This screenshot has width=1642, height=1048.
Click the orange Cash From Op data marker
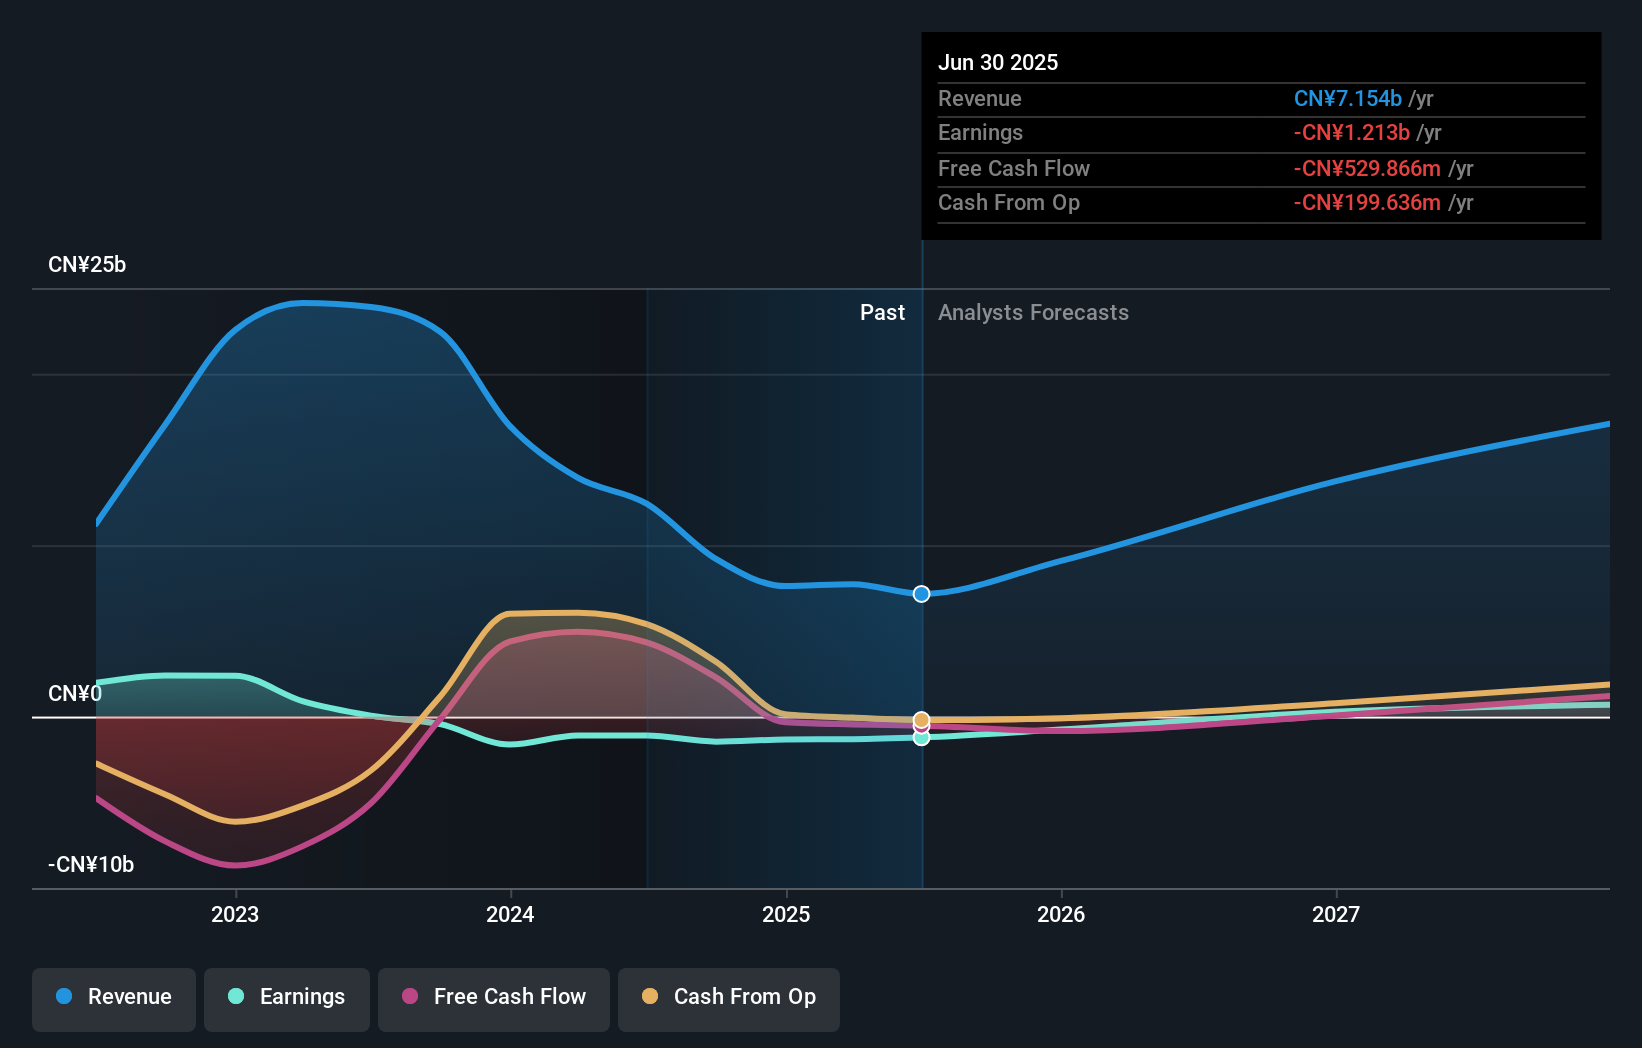(922, 720)
